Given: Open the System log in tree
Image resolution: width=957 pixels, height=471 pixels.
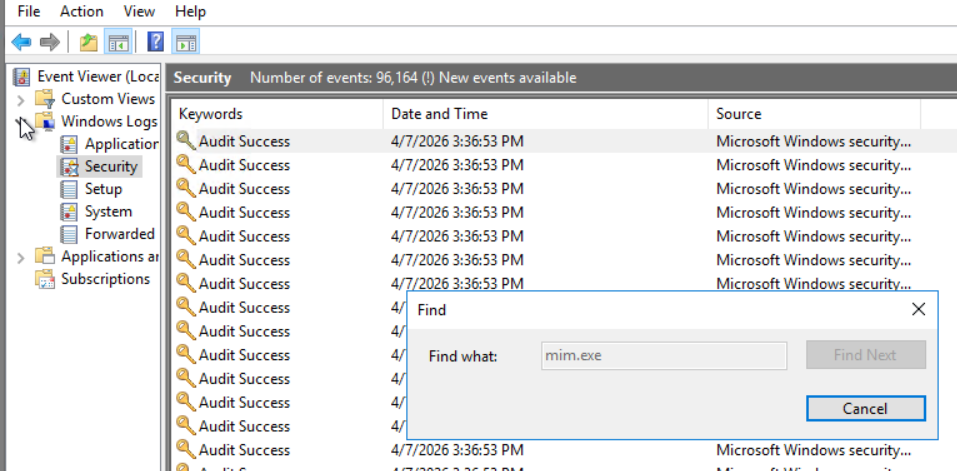Looking at the screenshot, I should tap(108, 212).
